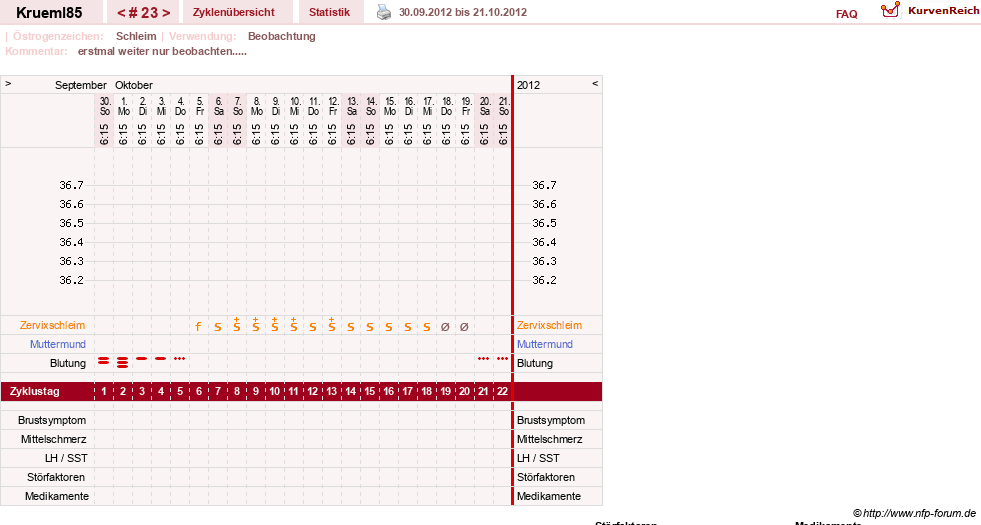Go to previous cycle with left arrow
This screenshot has width=981, height=525.
(121, 13)
